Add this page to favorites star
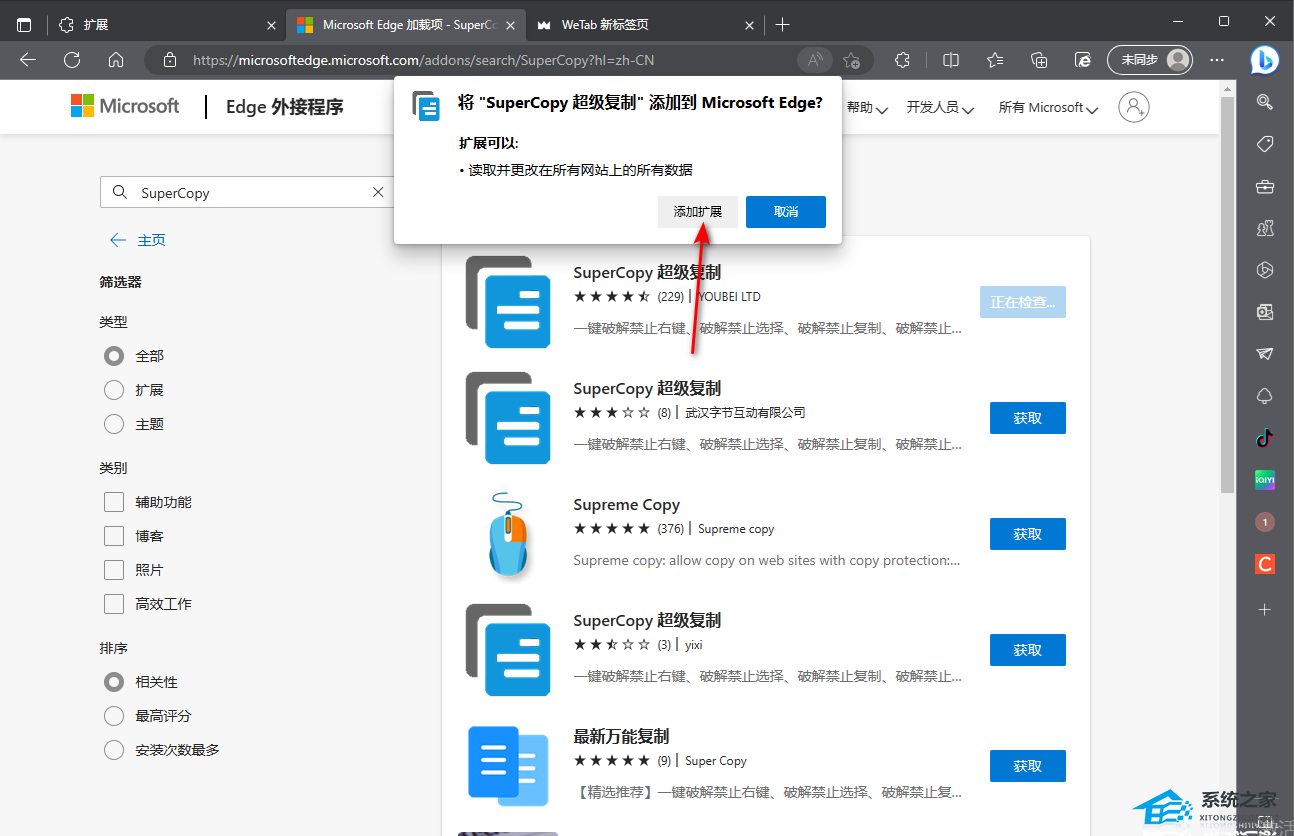The image size is (1294, 836). [x=851, y=60]
